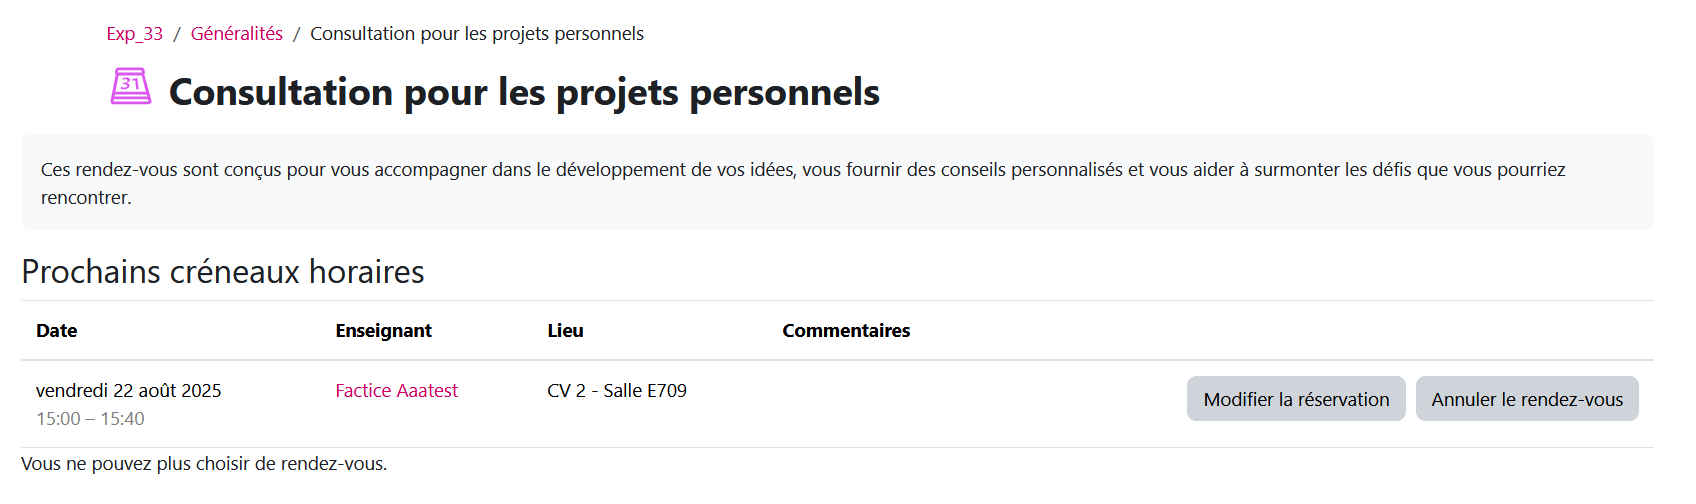Screen dimensions: 1696x504
Task: Click the 15:00 – 15:40 time slot
Action: [90, 419]
